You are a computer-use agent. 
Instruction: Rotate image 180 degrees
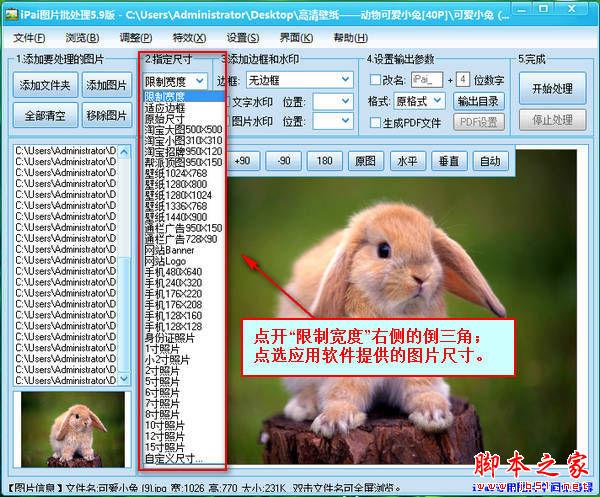(324, 161)
